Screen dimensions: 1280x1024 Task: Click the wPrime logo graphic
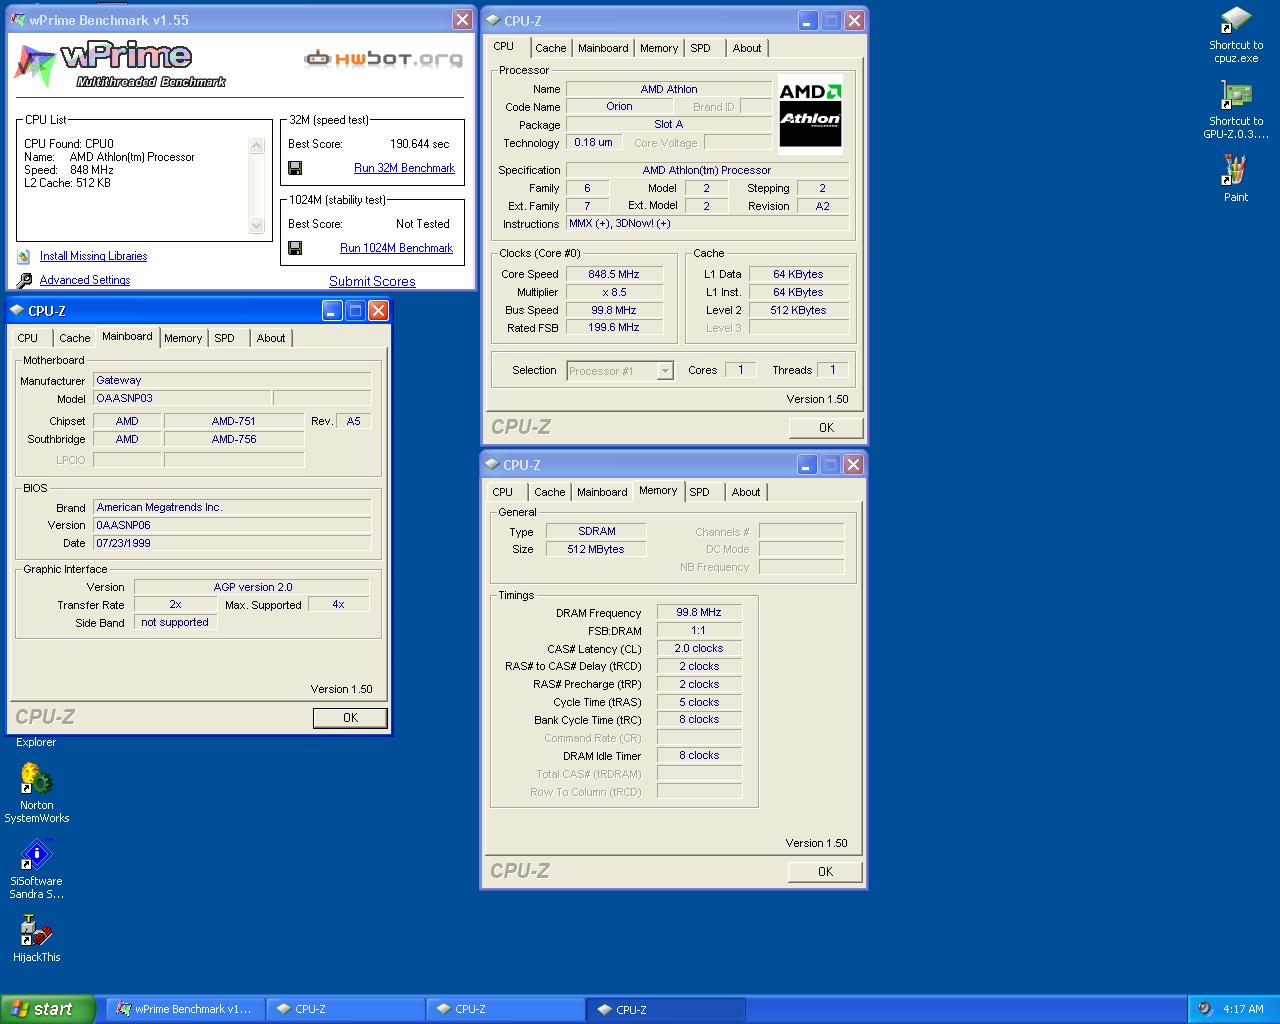click(120, 64)
